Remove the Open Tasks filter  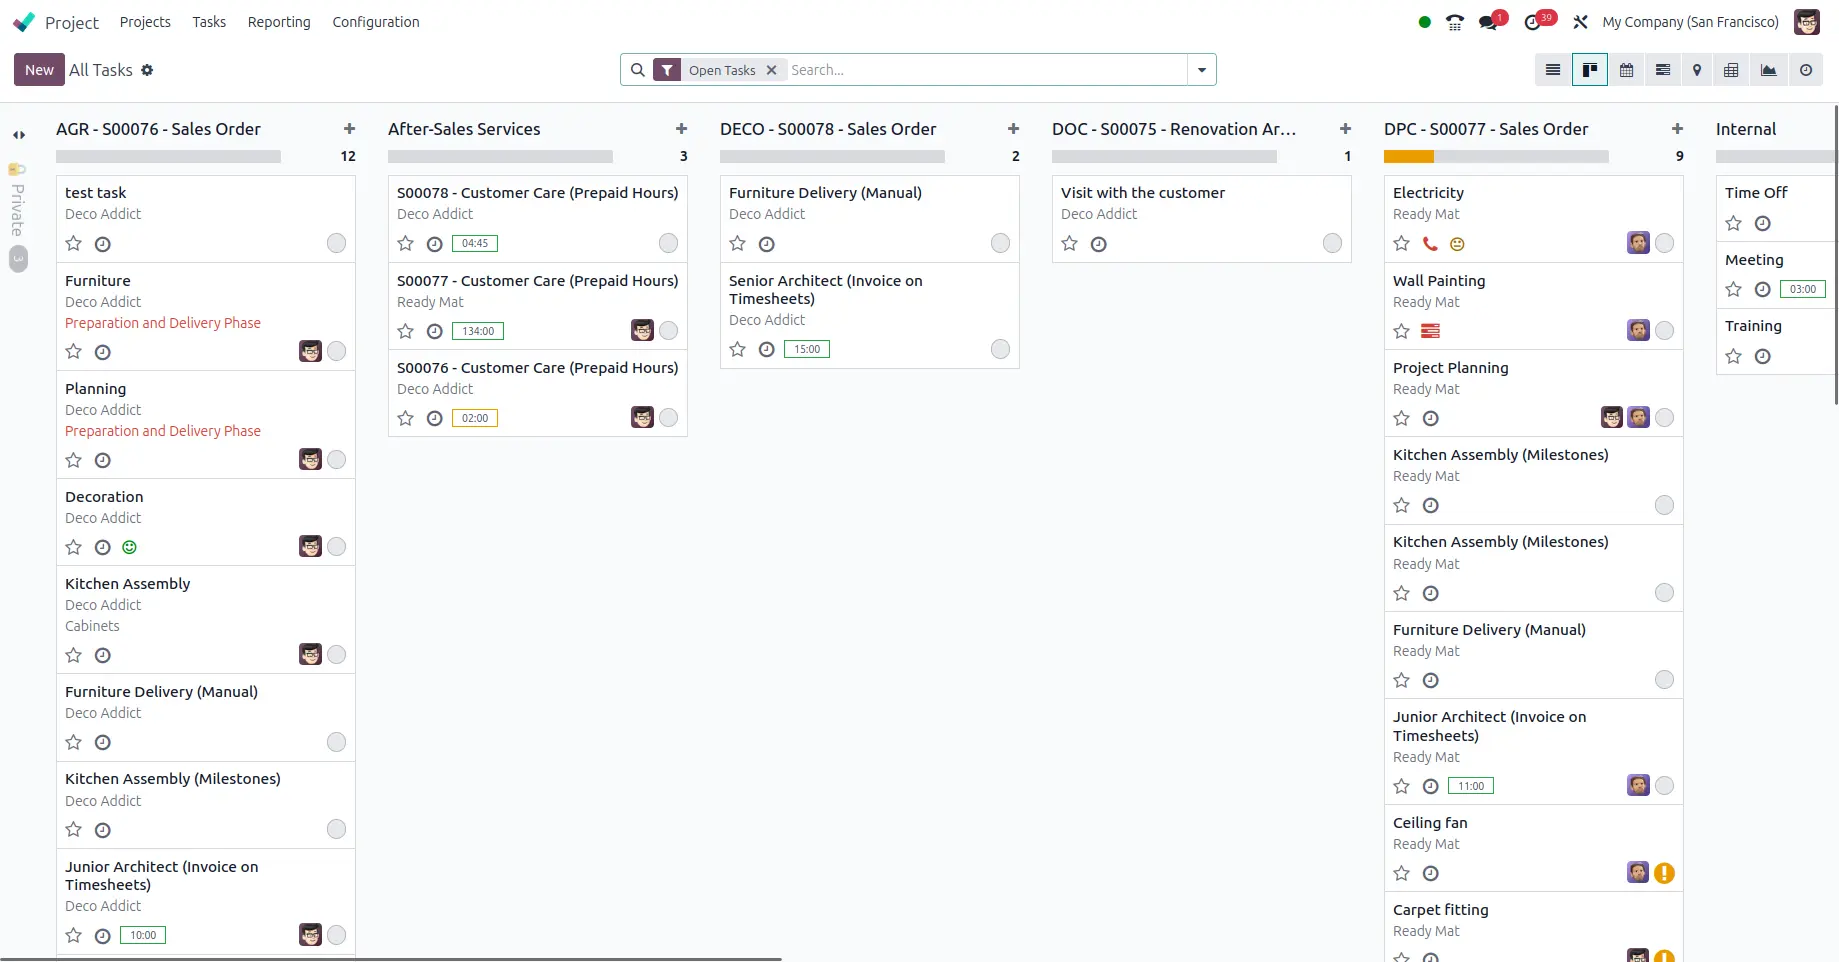pos(771,70)
